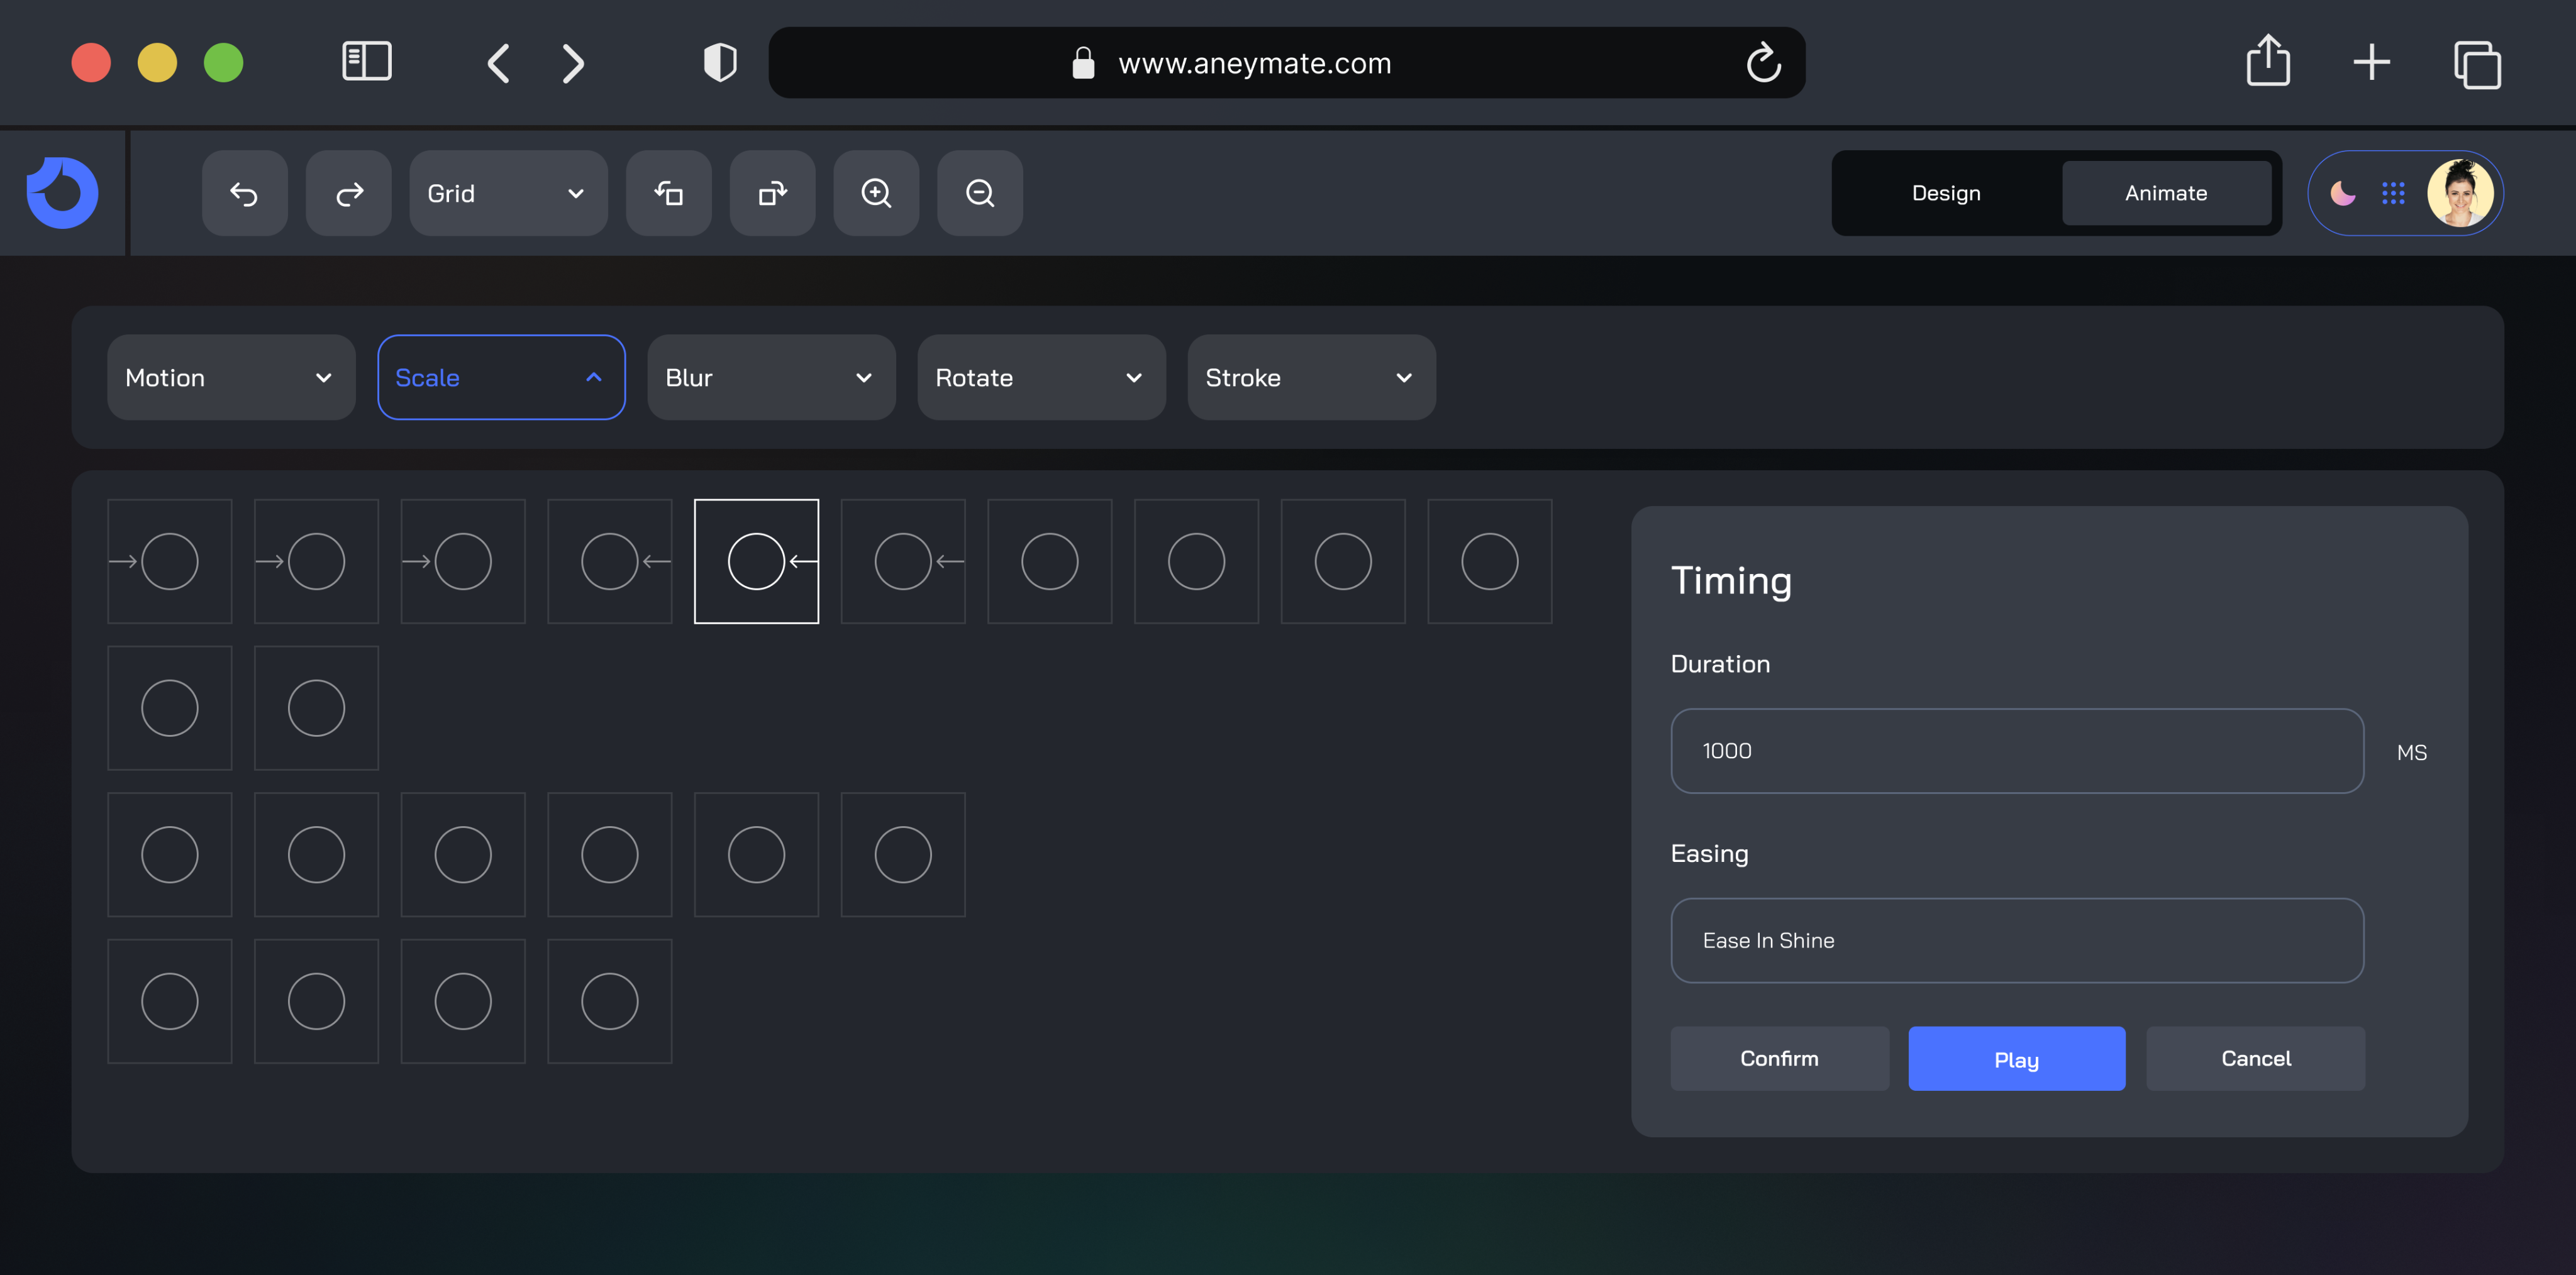2576x1275 pixels.
Task: Switch to Animate mode
Action: tap(2166, 193)
